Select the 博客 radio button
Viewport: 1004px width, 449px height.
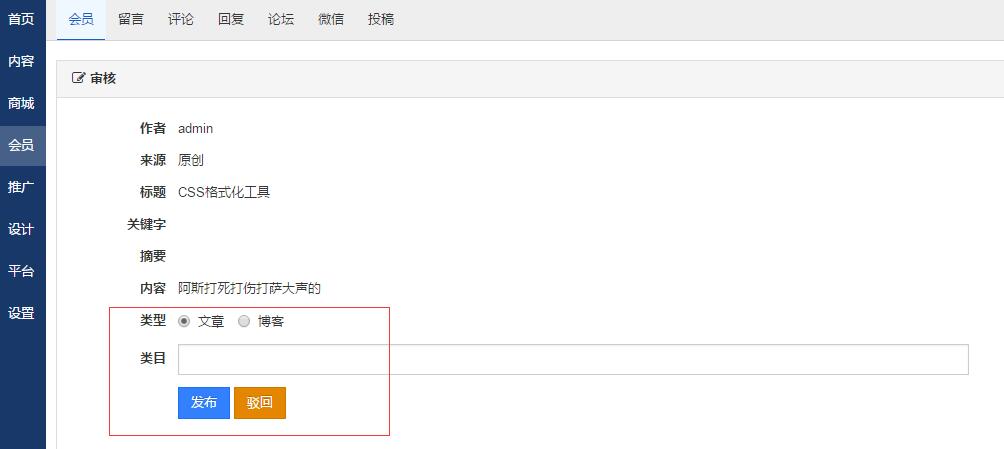coord(244,321)
